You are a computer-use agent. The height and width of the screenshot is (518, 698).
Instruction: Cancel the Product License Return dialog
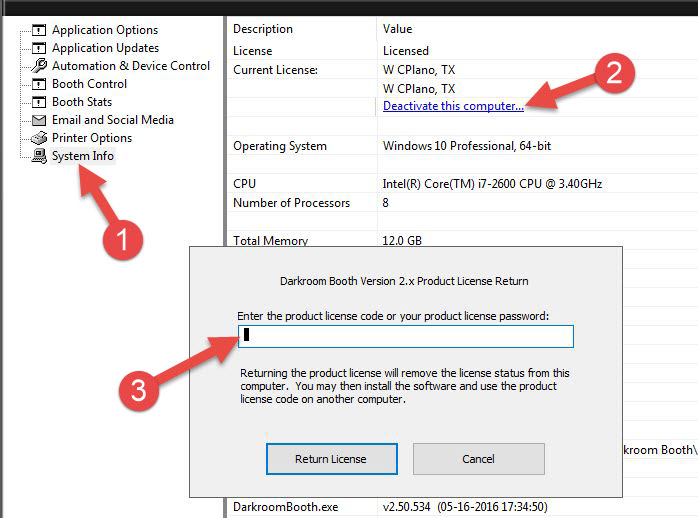(479, 459)
